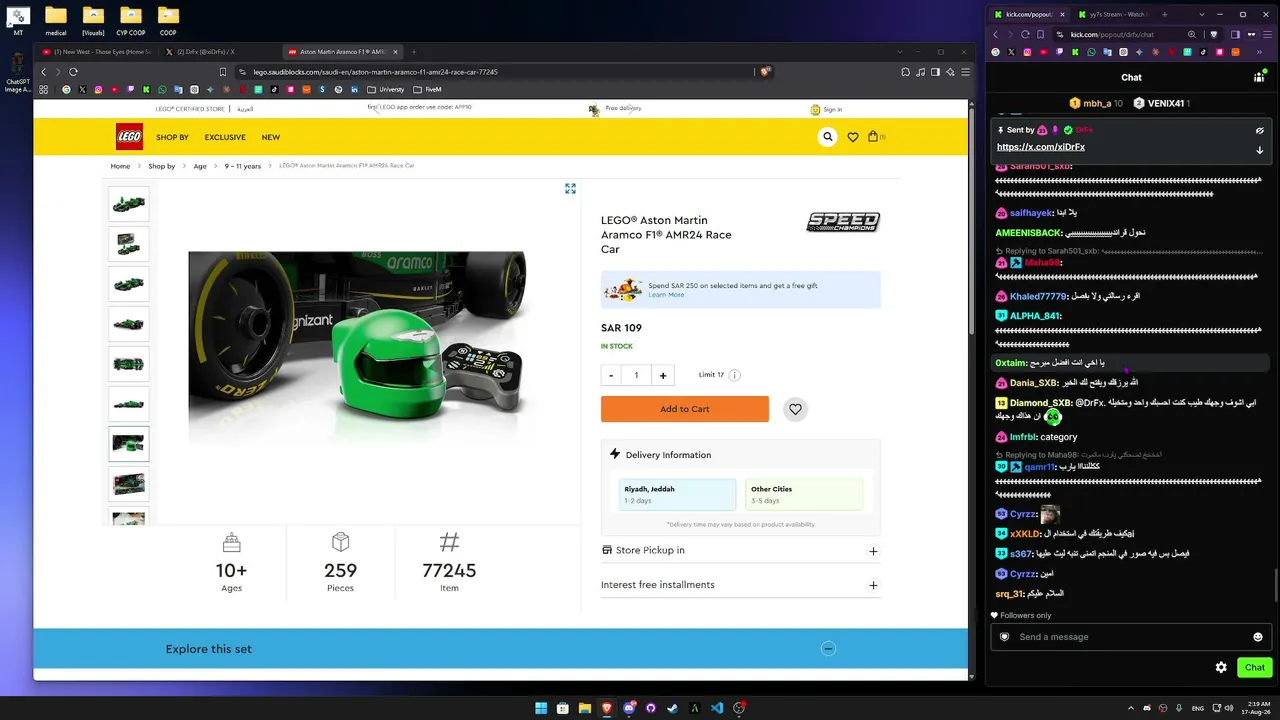Open the wishlist heart in LEGO header
The width and height of the screenshot is (1280, 720).
852,137
